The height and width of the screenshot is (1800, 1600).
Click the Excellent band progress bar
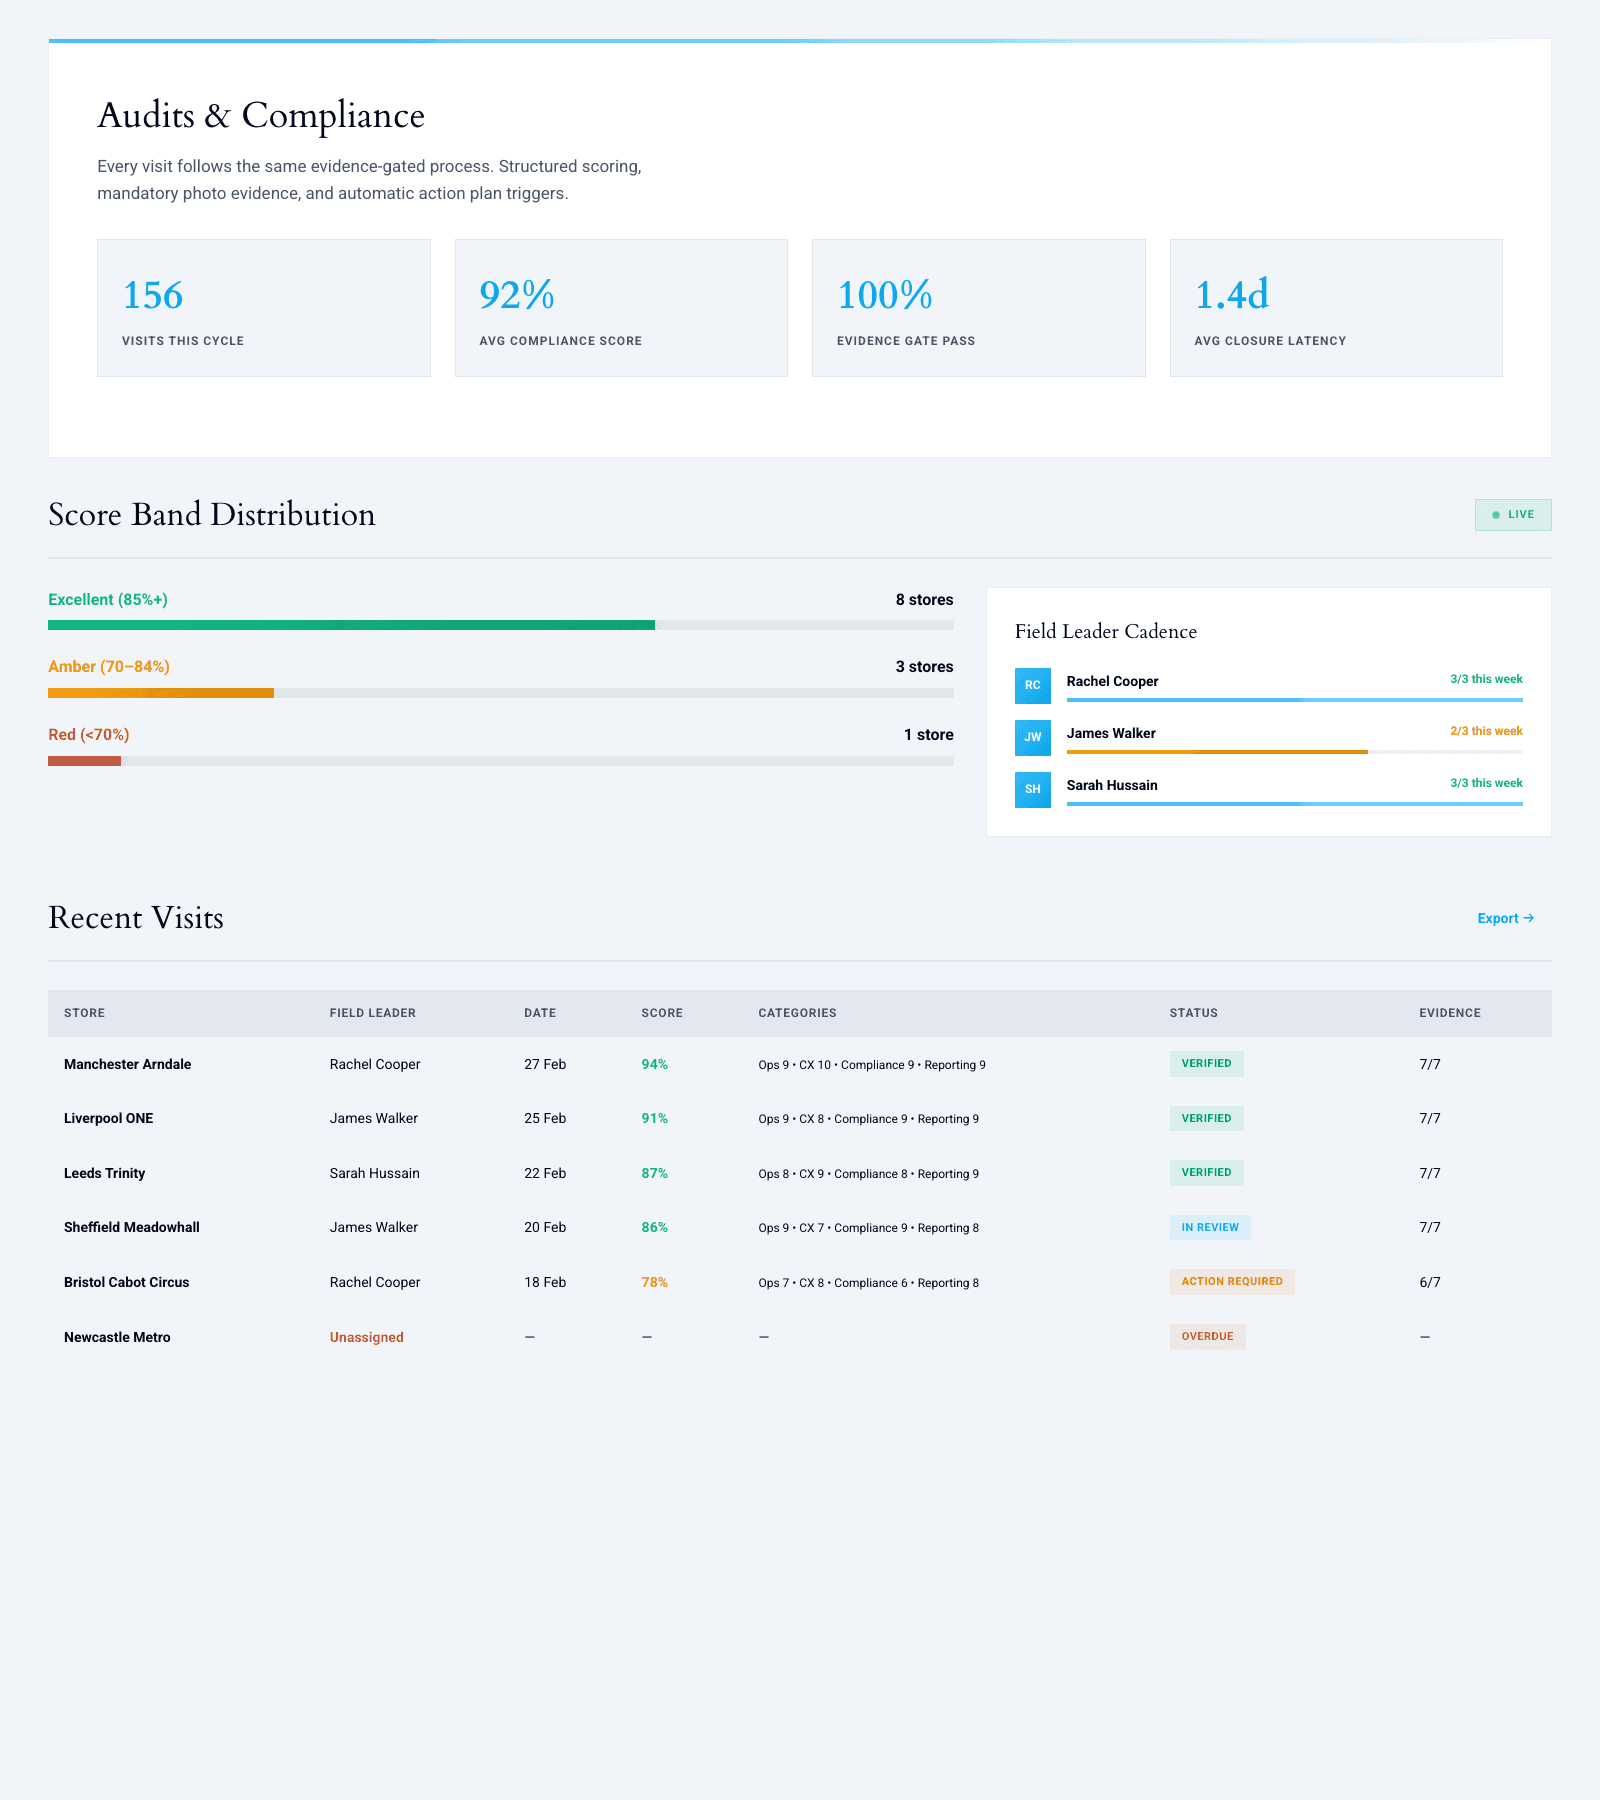(500, 625)
